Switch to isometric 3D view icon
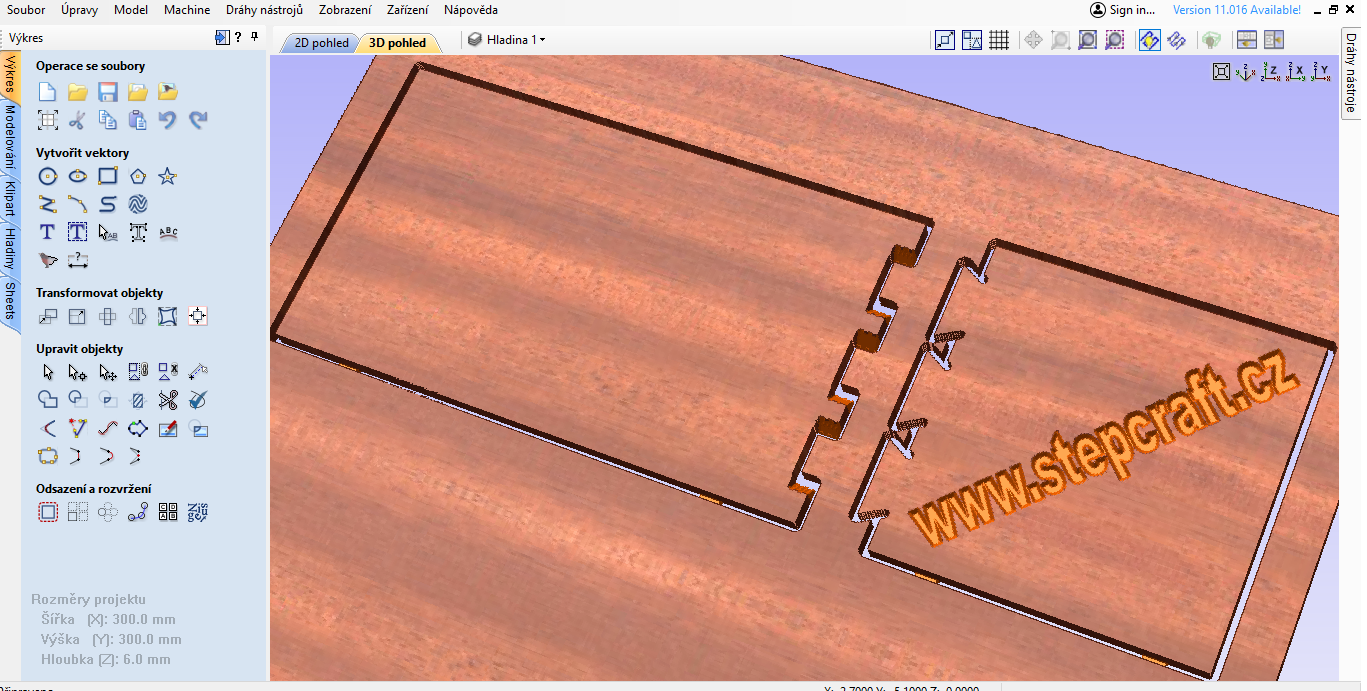The image size is (1367, 691). pos(1246,72)
